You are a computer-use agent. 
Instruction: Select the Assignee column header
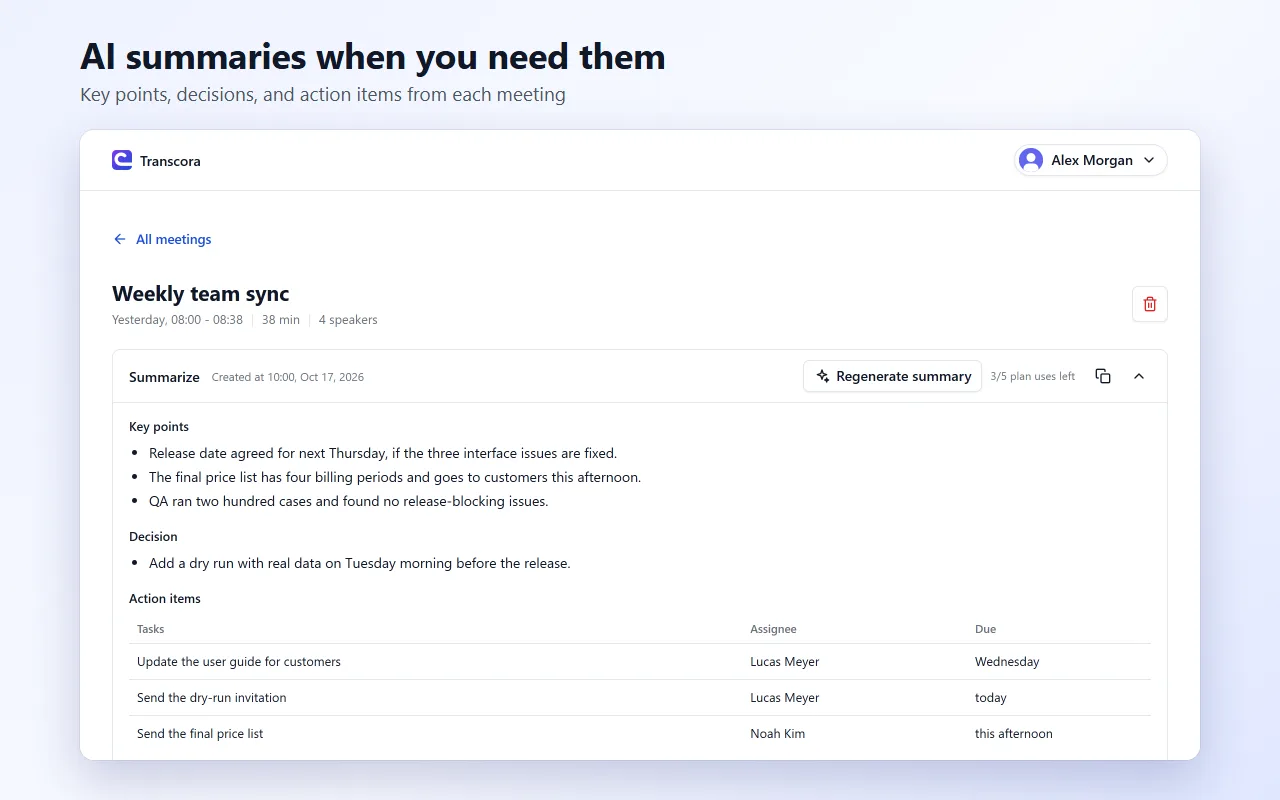[x=773, y=629]
